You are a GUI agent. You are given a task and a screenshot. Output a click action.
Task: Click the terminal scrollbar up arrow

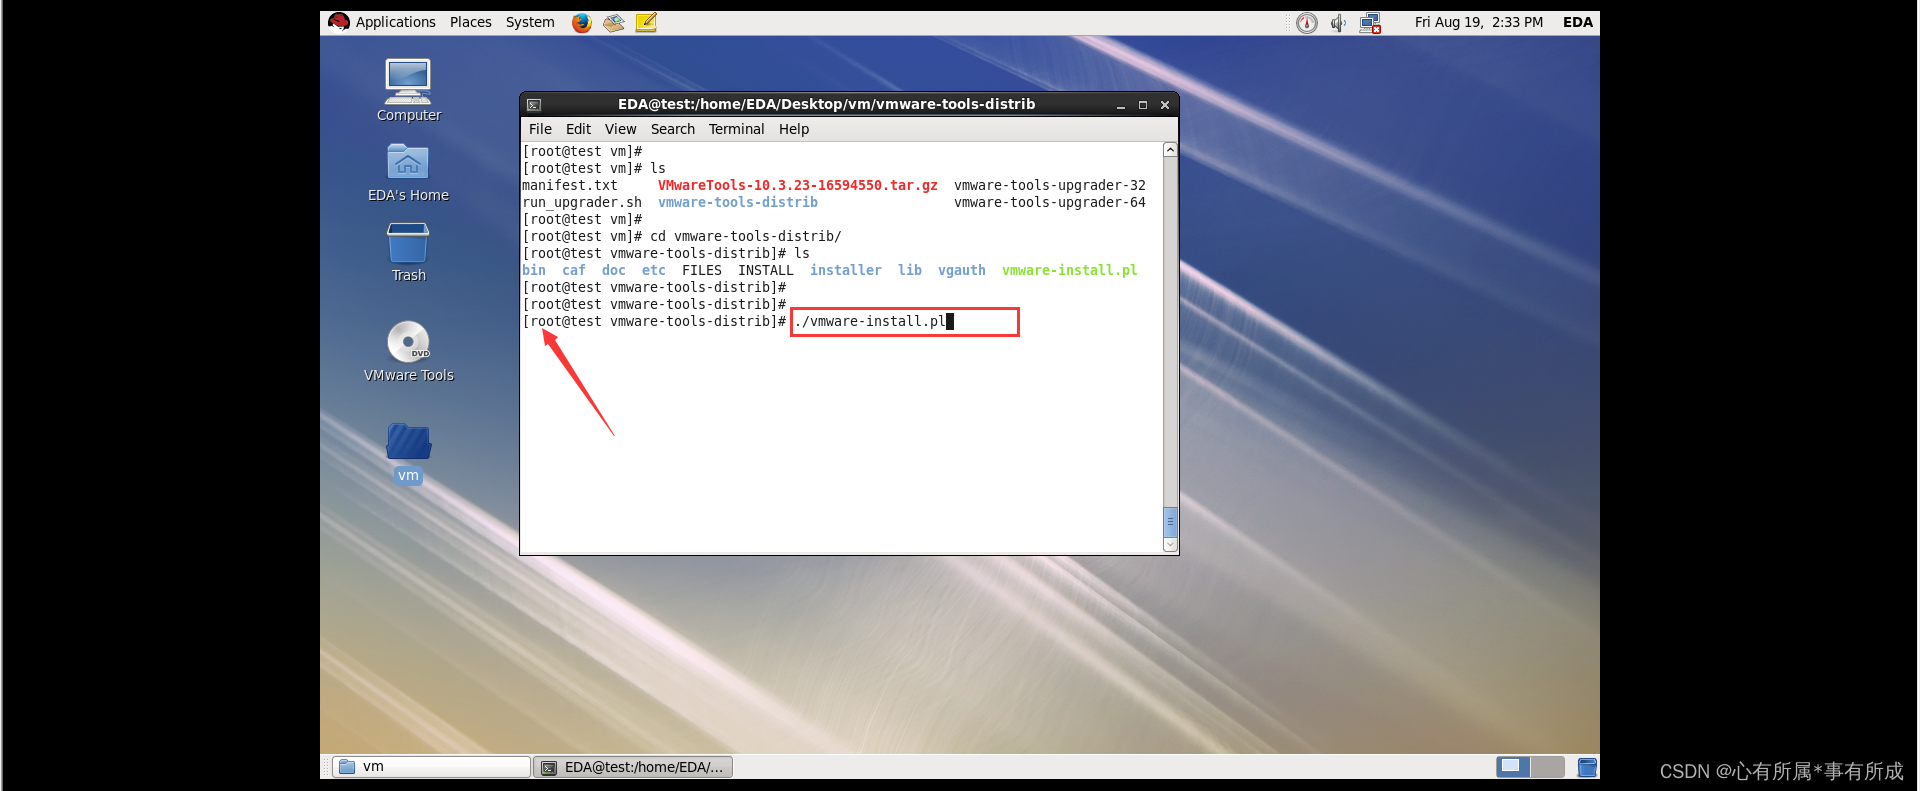pyautogui.click(x=1170, y=150)
